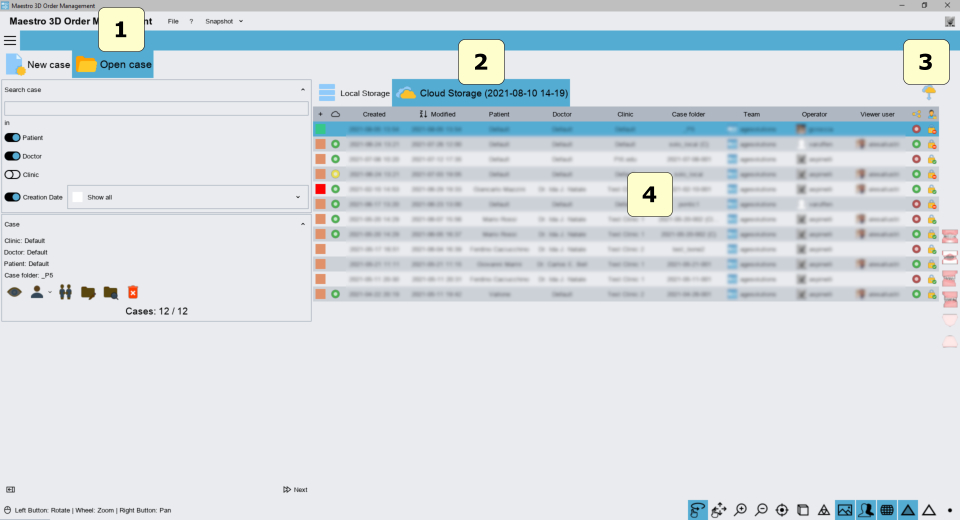The width and height of the screenshot is (960, 520).
Task: Select the Open case tab
Action: click(x=113, y=64)
